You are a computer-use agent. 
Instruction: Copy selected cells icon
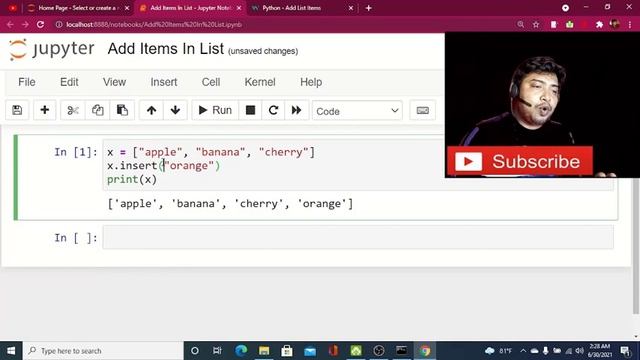(x=98, y=110)
